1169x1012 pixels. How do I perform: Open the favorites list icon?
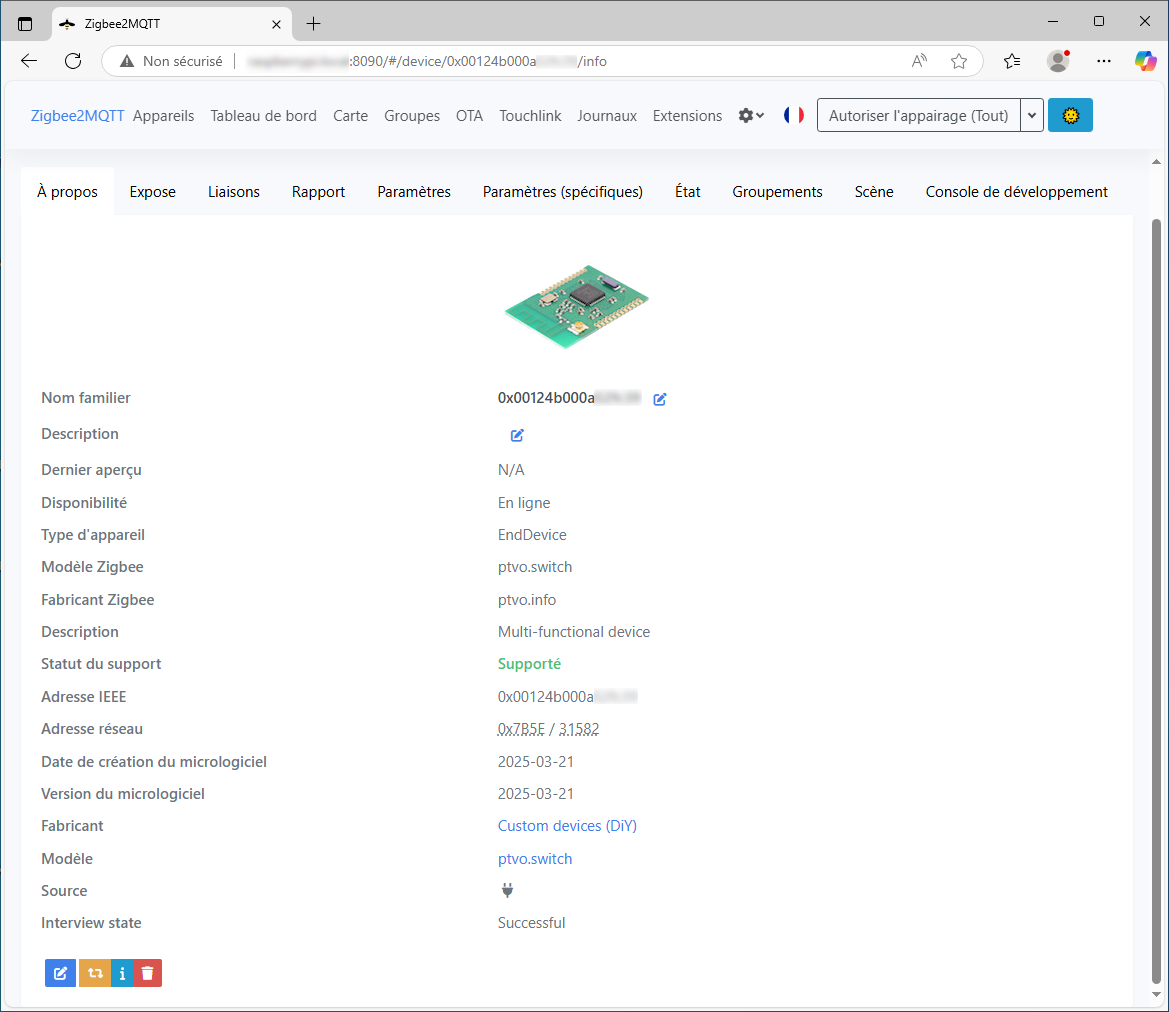pyautogui.click(x=1012, y=61)
